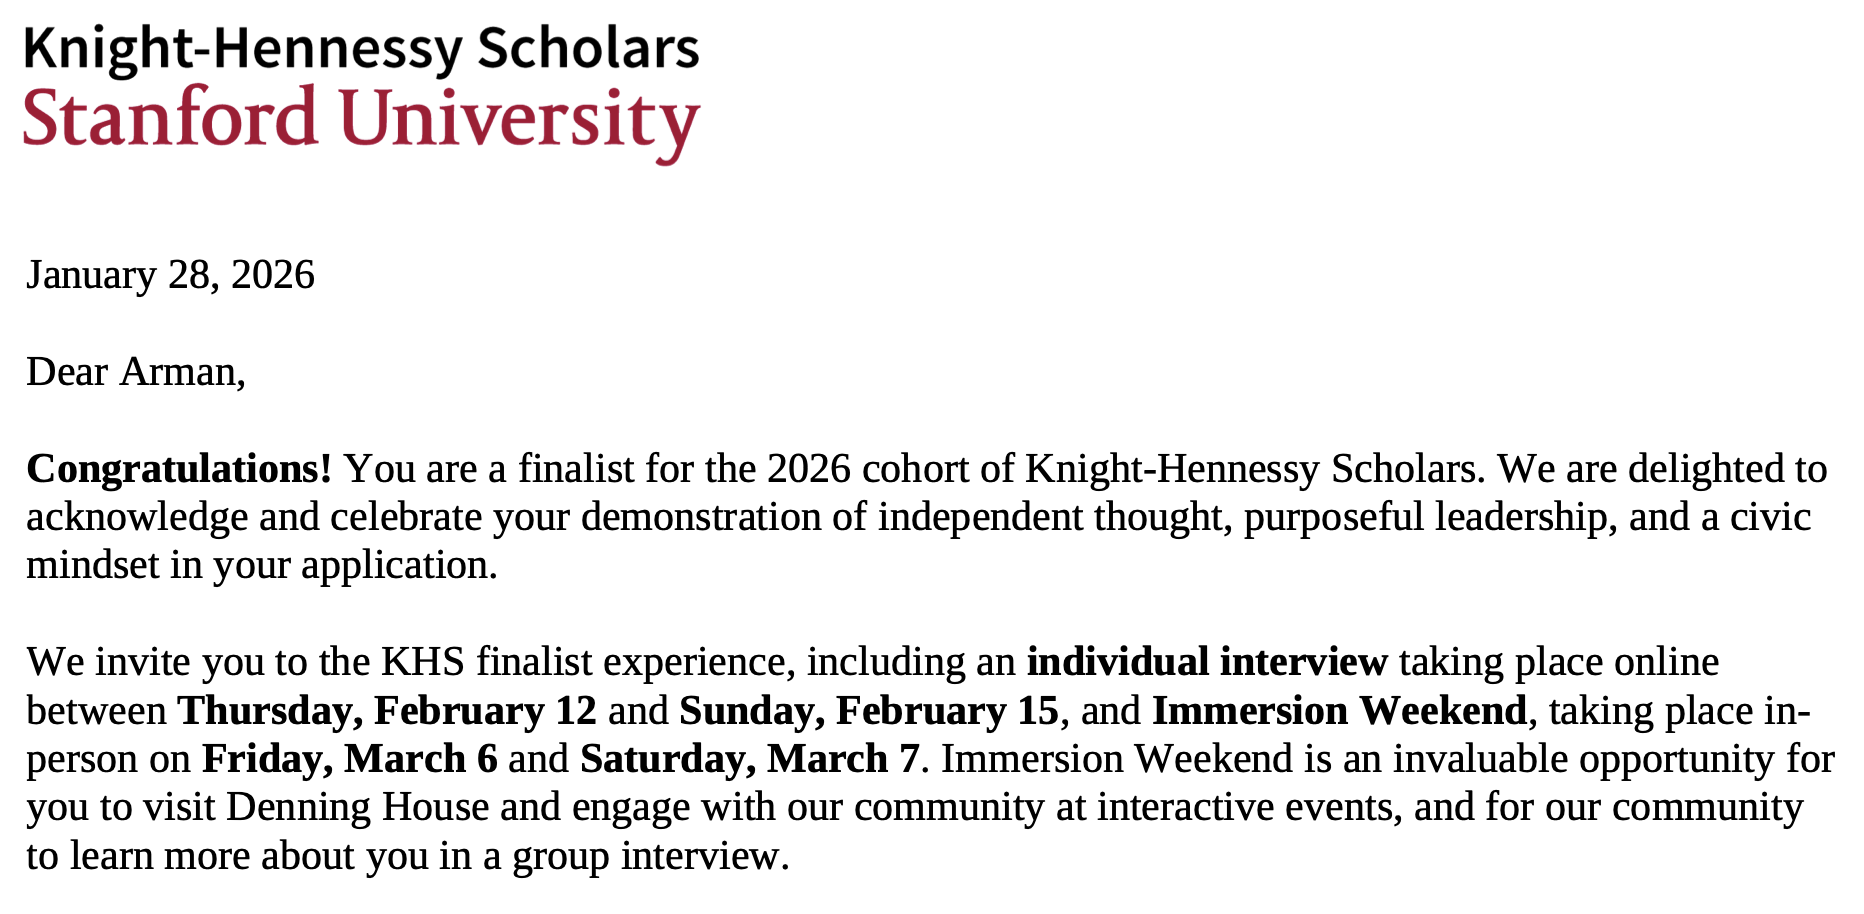Click the date January 28, 2026
This screenshot has height=914, width=1864.
(x=170, y=274)
